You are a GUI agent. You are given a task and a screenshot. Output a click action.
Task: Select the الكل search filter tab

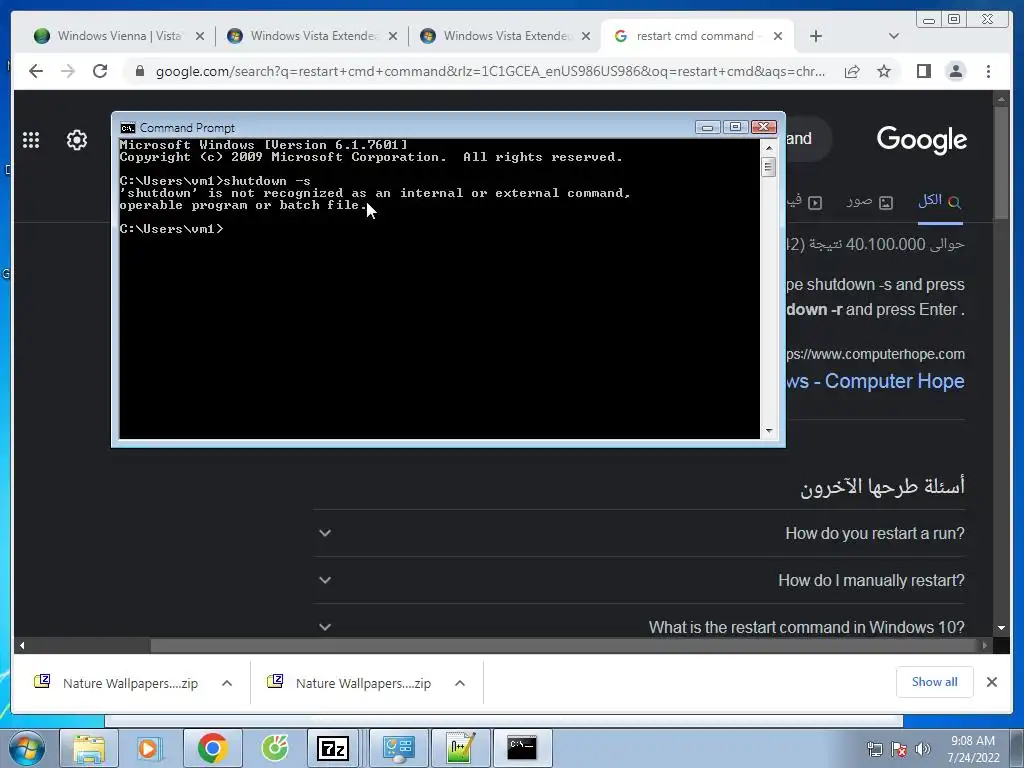click(x=939, y=201)
